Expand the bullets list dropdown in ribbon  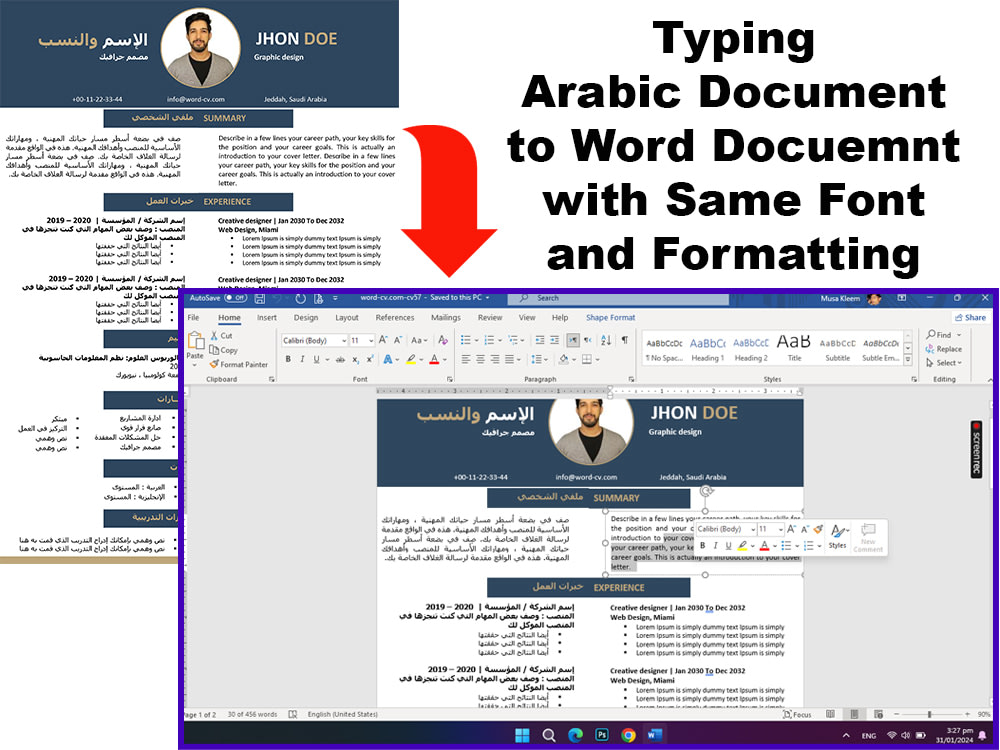[476, 340]
